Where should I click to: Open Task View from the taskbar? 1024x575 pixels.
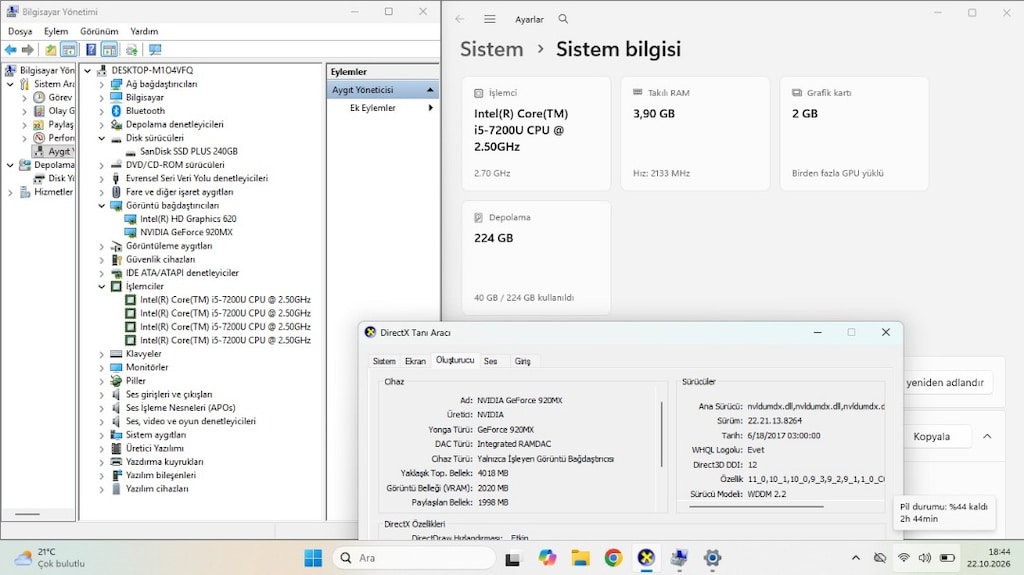pyautogui.click(x=513, y=558)
